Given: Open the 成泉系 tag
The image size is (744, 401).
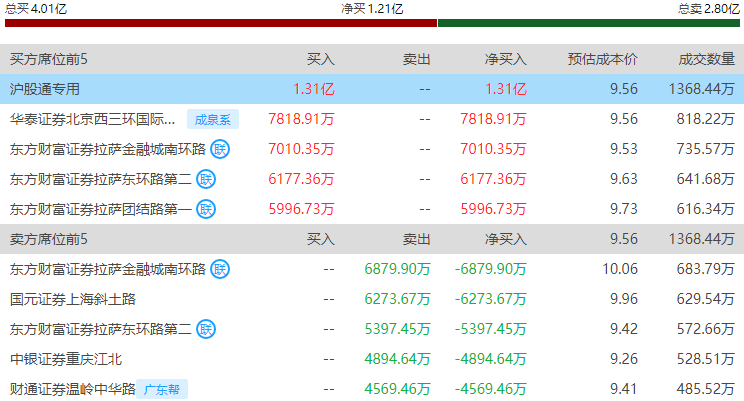Looking at the screenshot, I should tap(213, 119).
